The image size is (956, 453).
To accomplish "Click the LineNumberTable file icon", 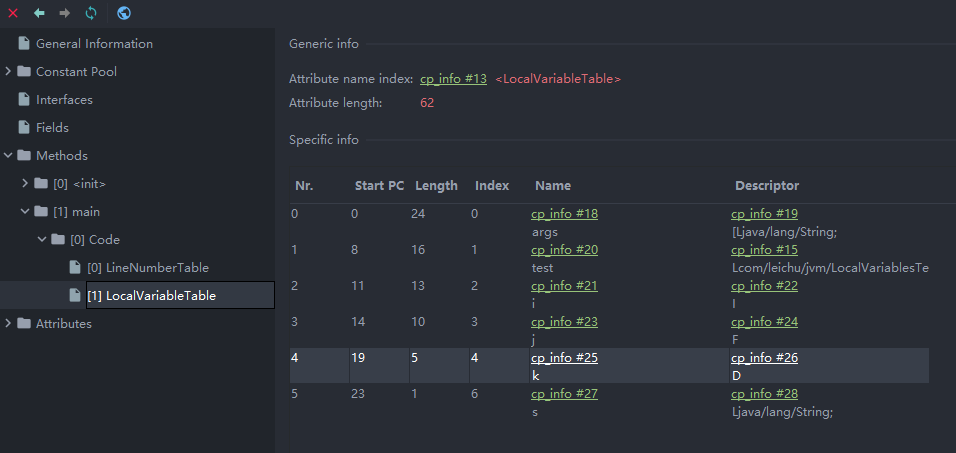I will tap(75, 268).
